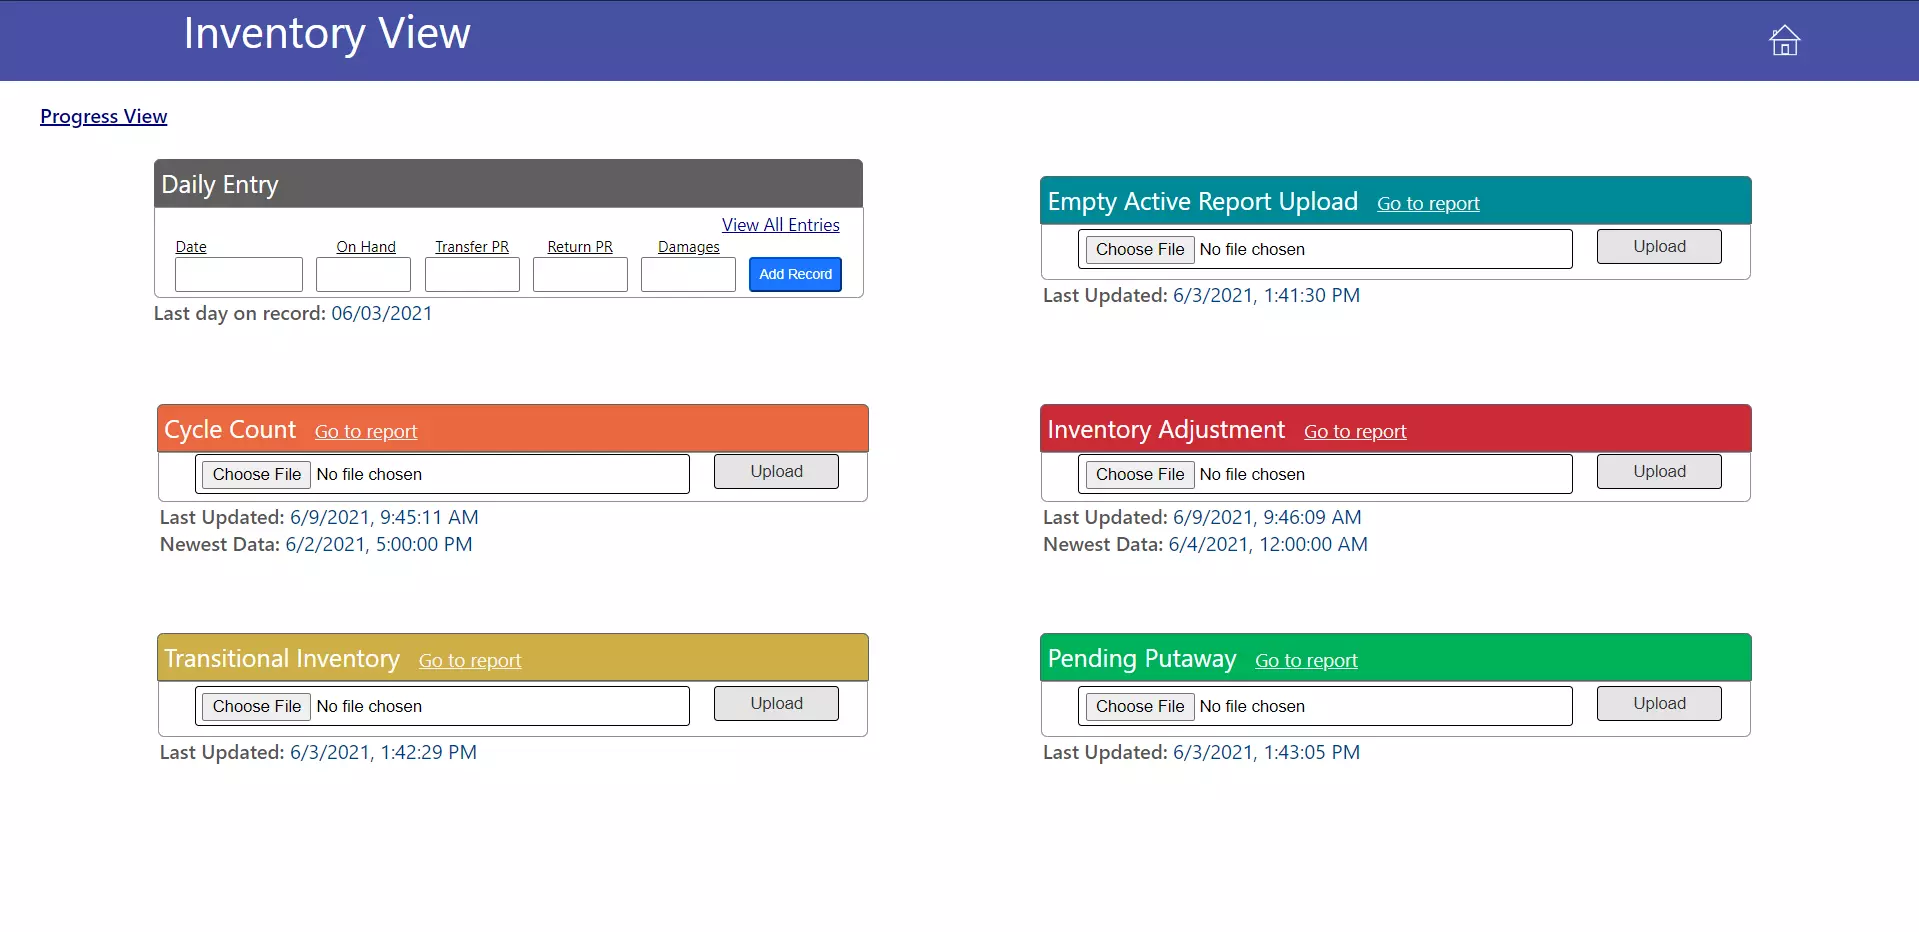Open View All Entries link
The height and width of the screenshot is (932, 1919).
pyautogui.click(x=780, y=225)
